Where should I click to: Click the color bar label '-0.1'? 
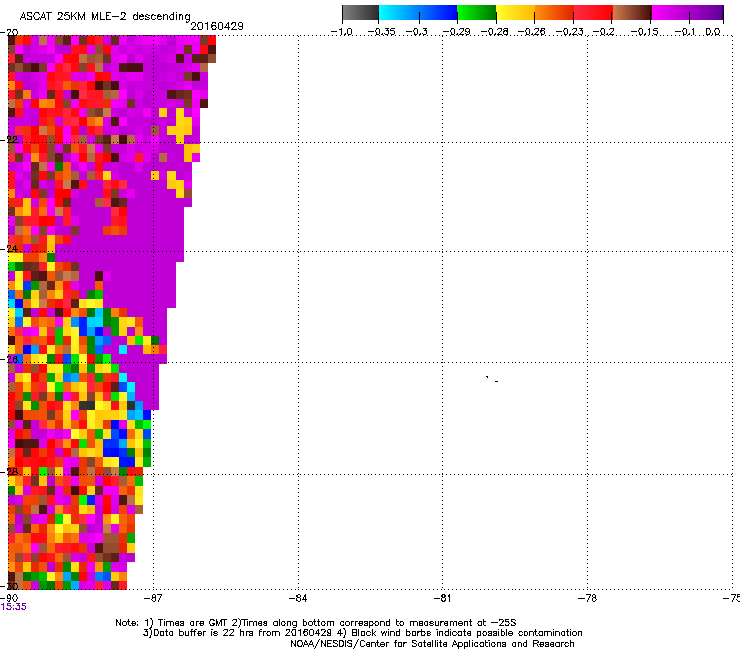tap(685, 32)
